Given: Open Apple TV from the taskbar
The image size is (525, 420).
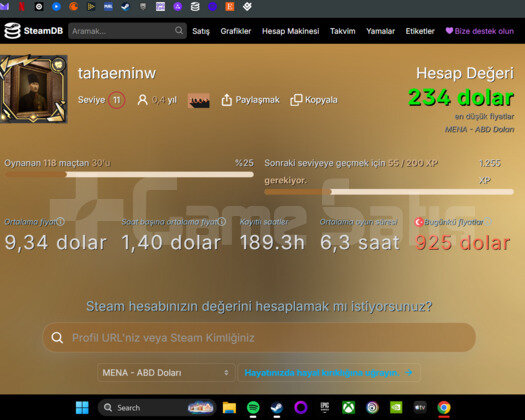Looking at the screenshot, I should tap(420, 408).
